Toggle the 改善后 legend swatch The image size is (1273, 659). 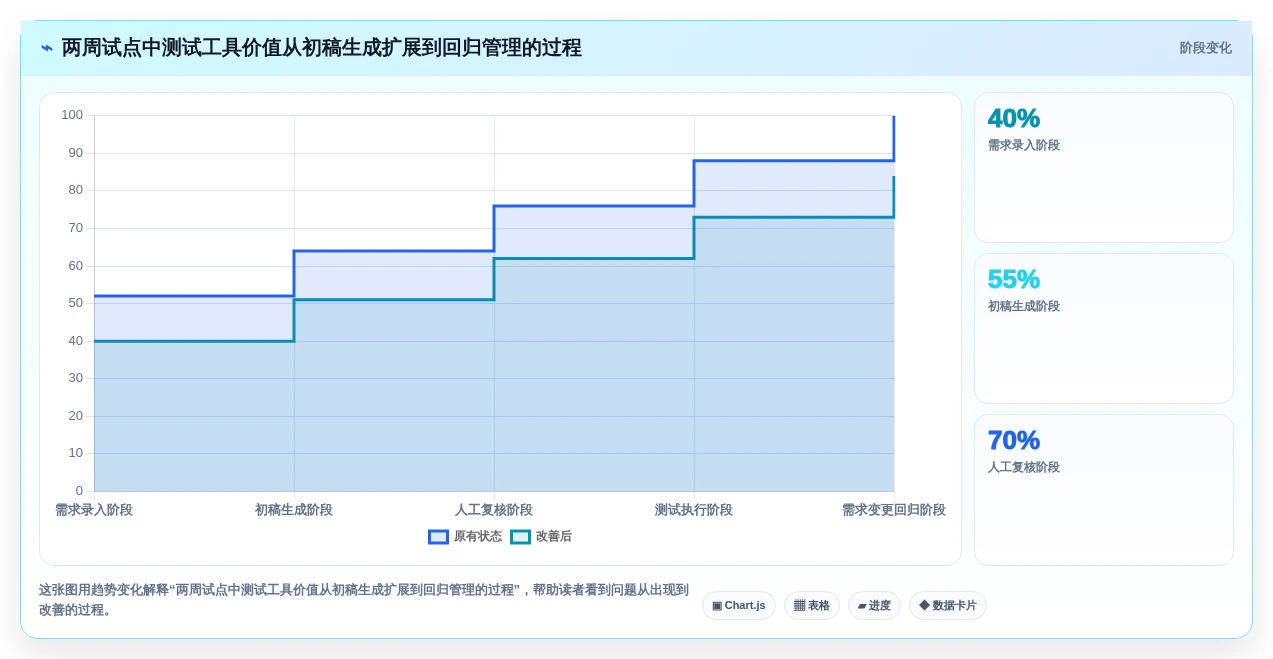point(520,537)
